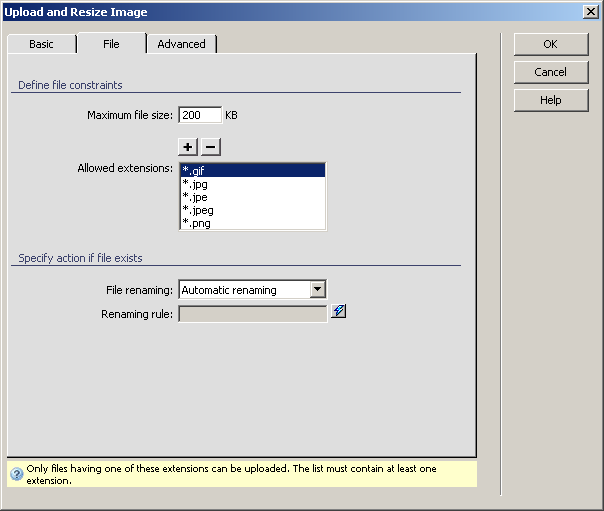Choose *.jpe from the extensions list

[x=252, y=197]
